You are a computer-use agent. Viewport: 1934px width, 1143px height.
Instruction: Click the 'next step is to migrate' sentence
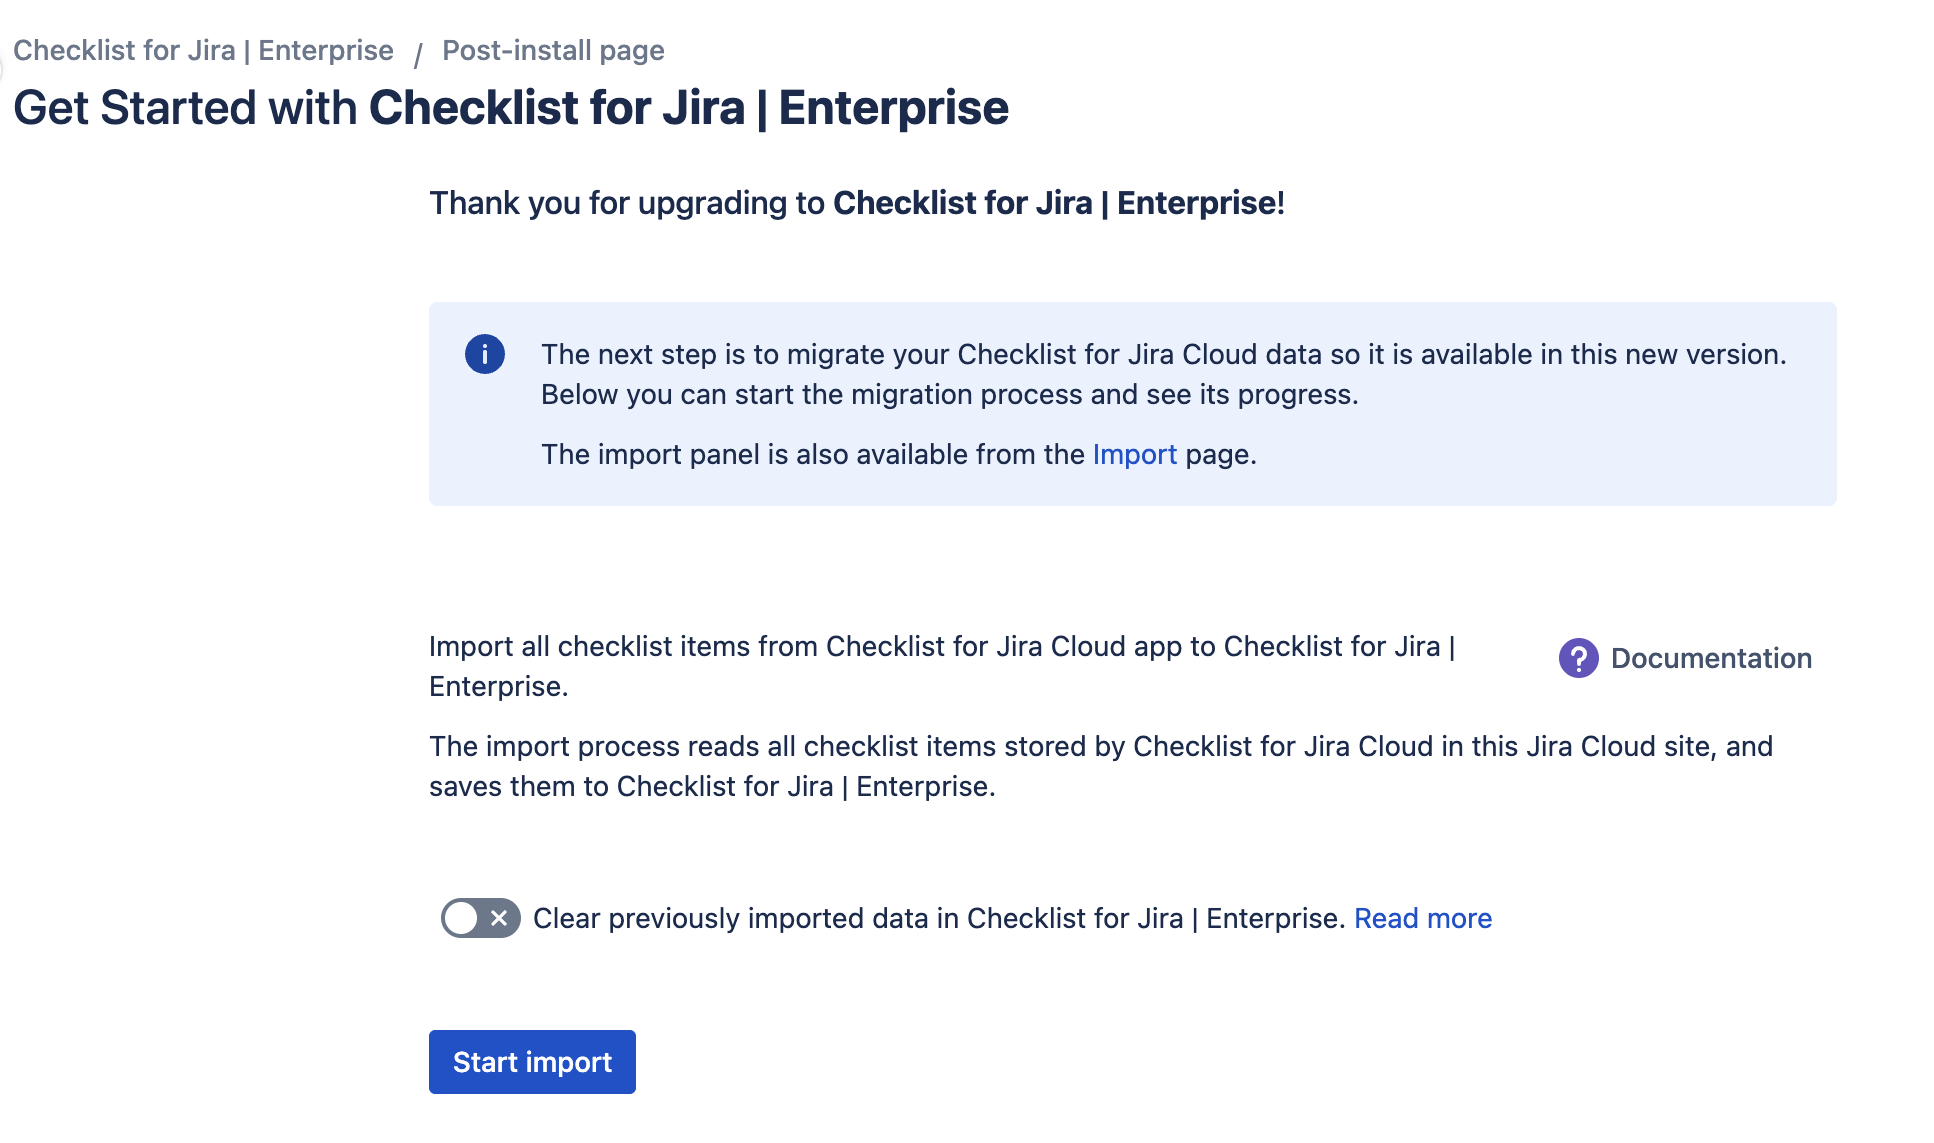1163,354
